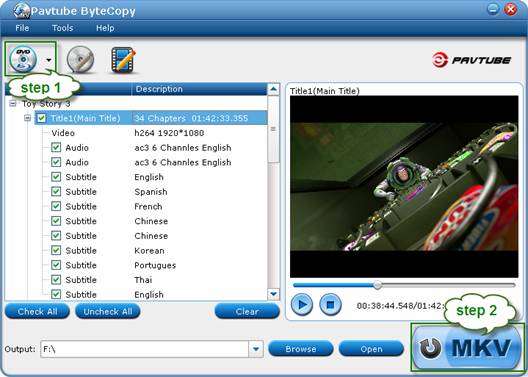Image resolution: width=528 pixels, height=377 pixels.
Task: Toggle the Korean Subtitle checkbox
Action: coord(56,250)
